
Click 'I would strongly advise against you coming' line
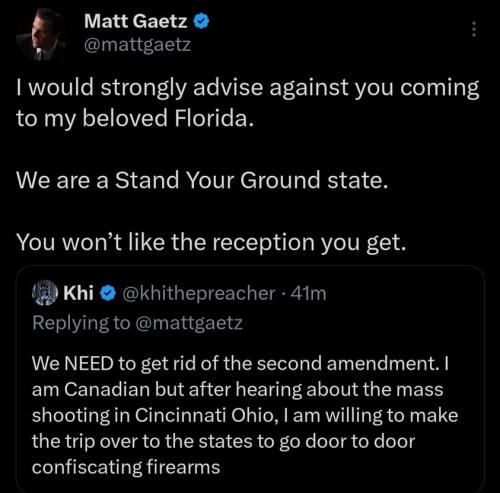click(248, 89)
